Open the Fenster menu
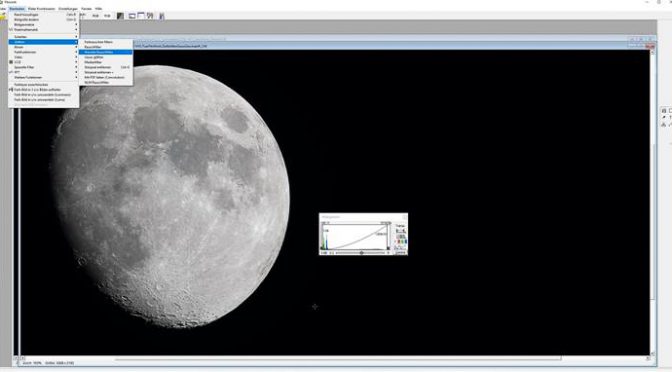Viewport: 672px width, 372px height. pyautogui.click(x=87, y=9)
